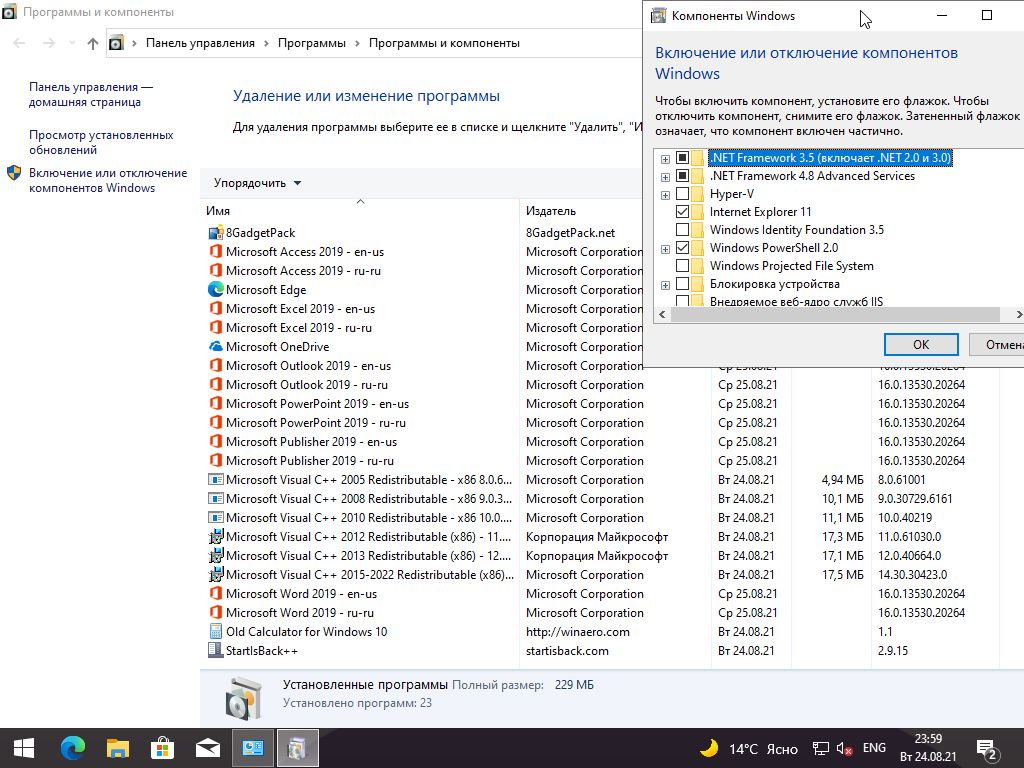Click the Отмена button in components dialog
1024x768 pixels.
[x=999, y=345]
